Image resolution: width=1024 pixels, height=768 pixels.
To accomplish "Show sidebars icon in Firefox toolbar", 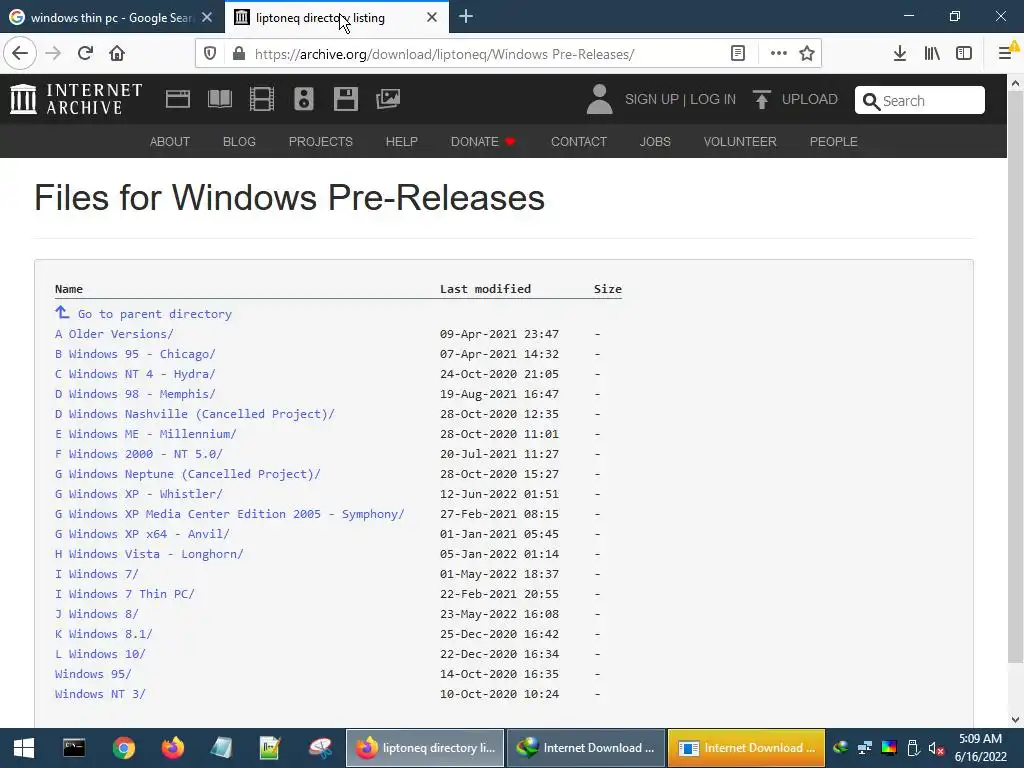I will tap(964, 54).
